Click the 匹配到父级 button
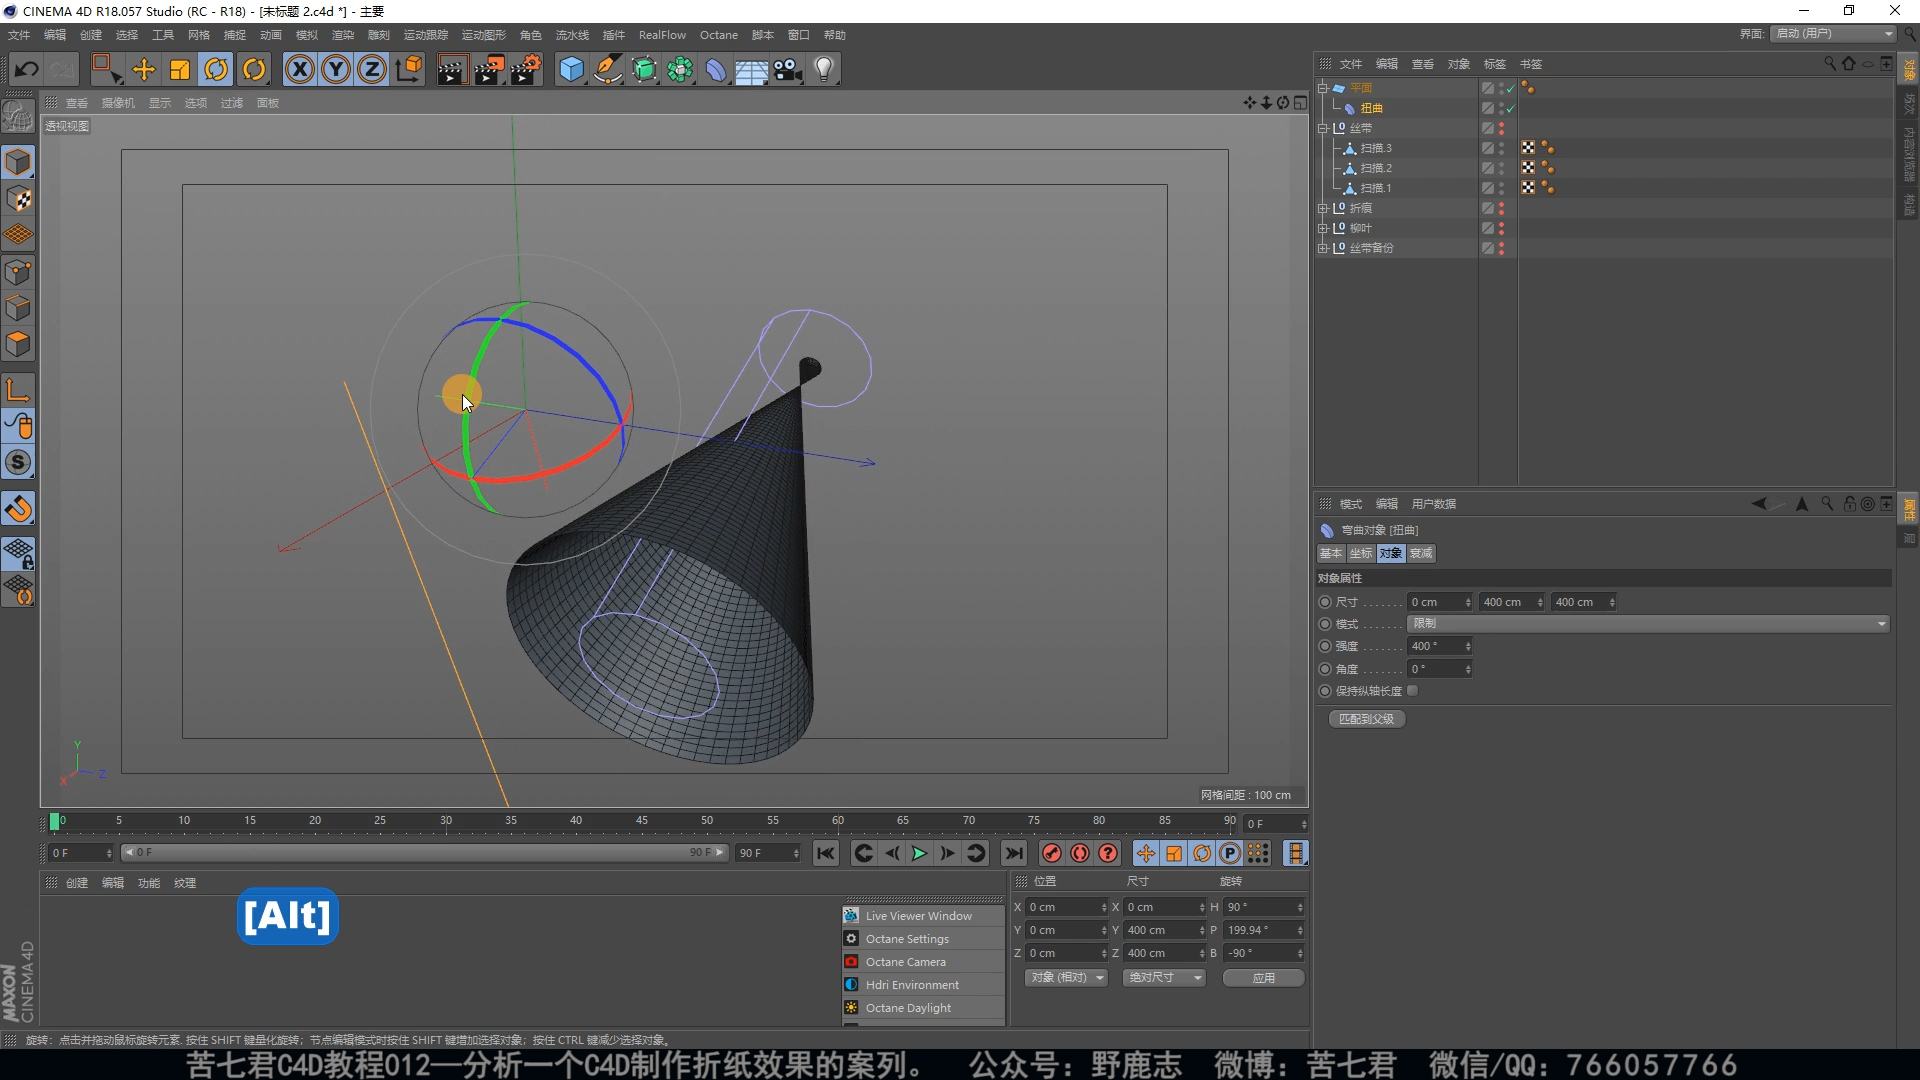This screenshot has width=1920, height=1080. [1366, 719]
